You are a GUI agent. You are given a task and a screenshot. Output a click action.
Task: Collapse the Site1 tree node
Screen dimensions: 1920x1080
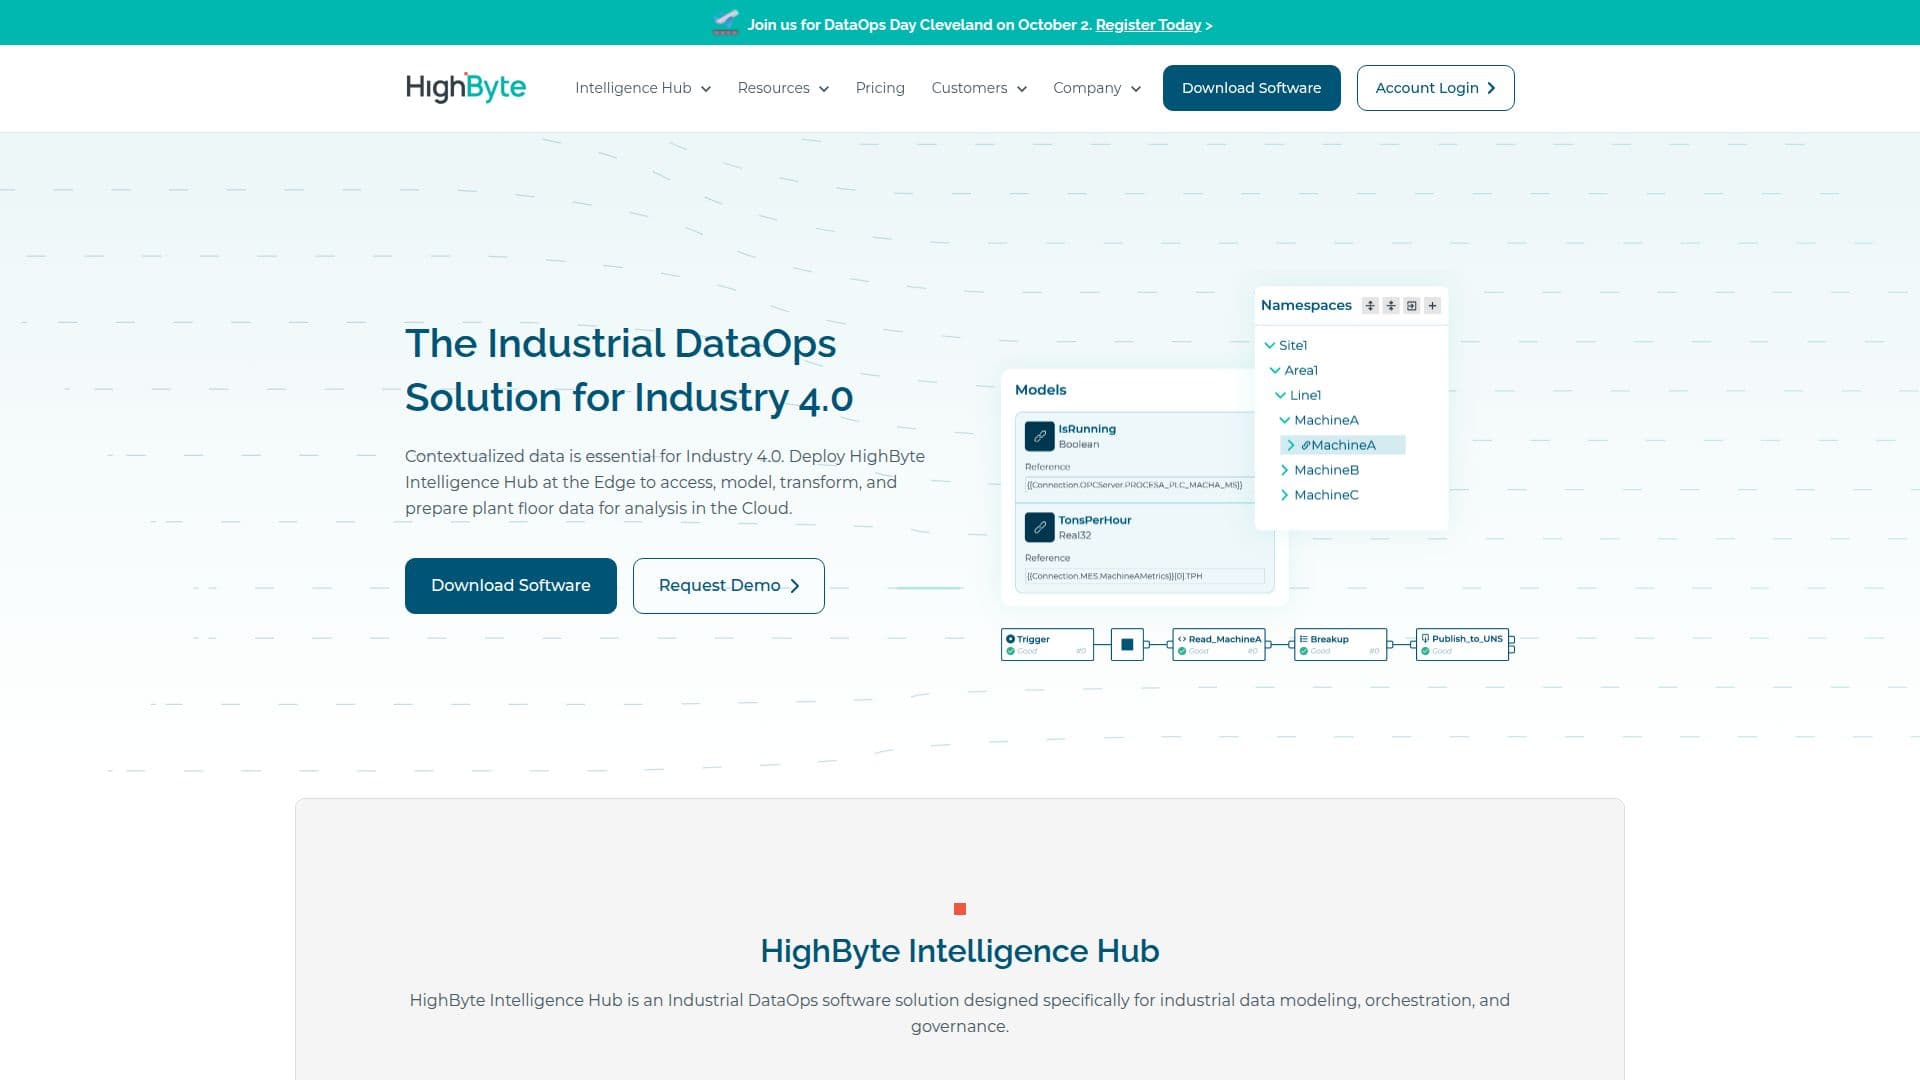[1270, 346]
